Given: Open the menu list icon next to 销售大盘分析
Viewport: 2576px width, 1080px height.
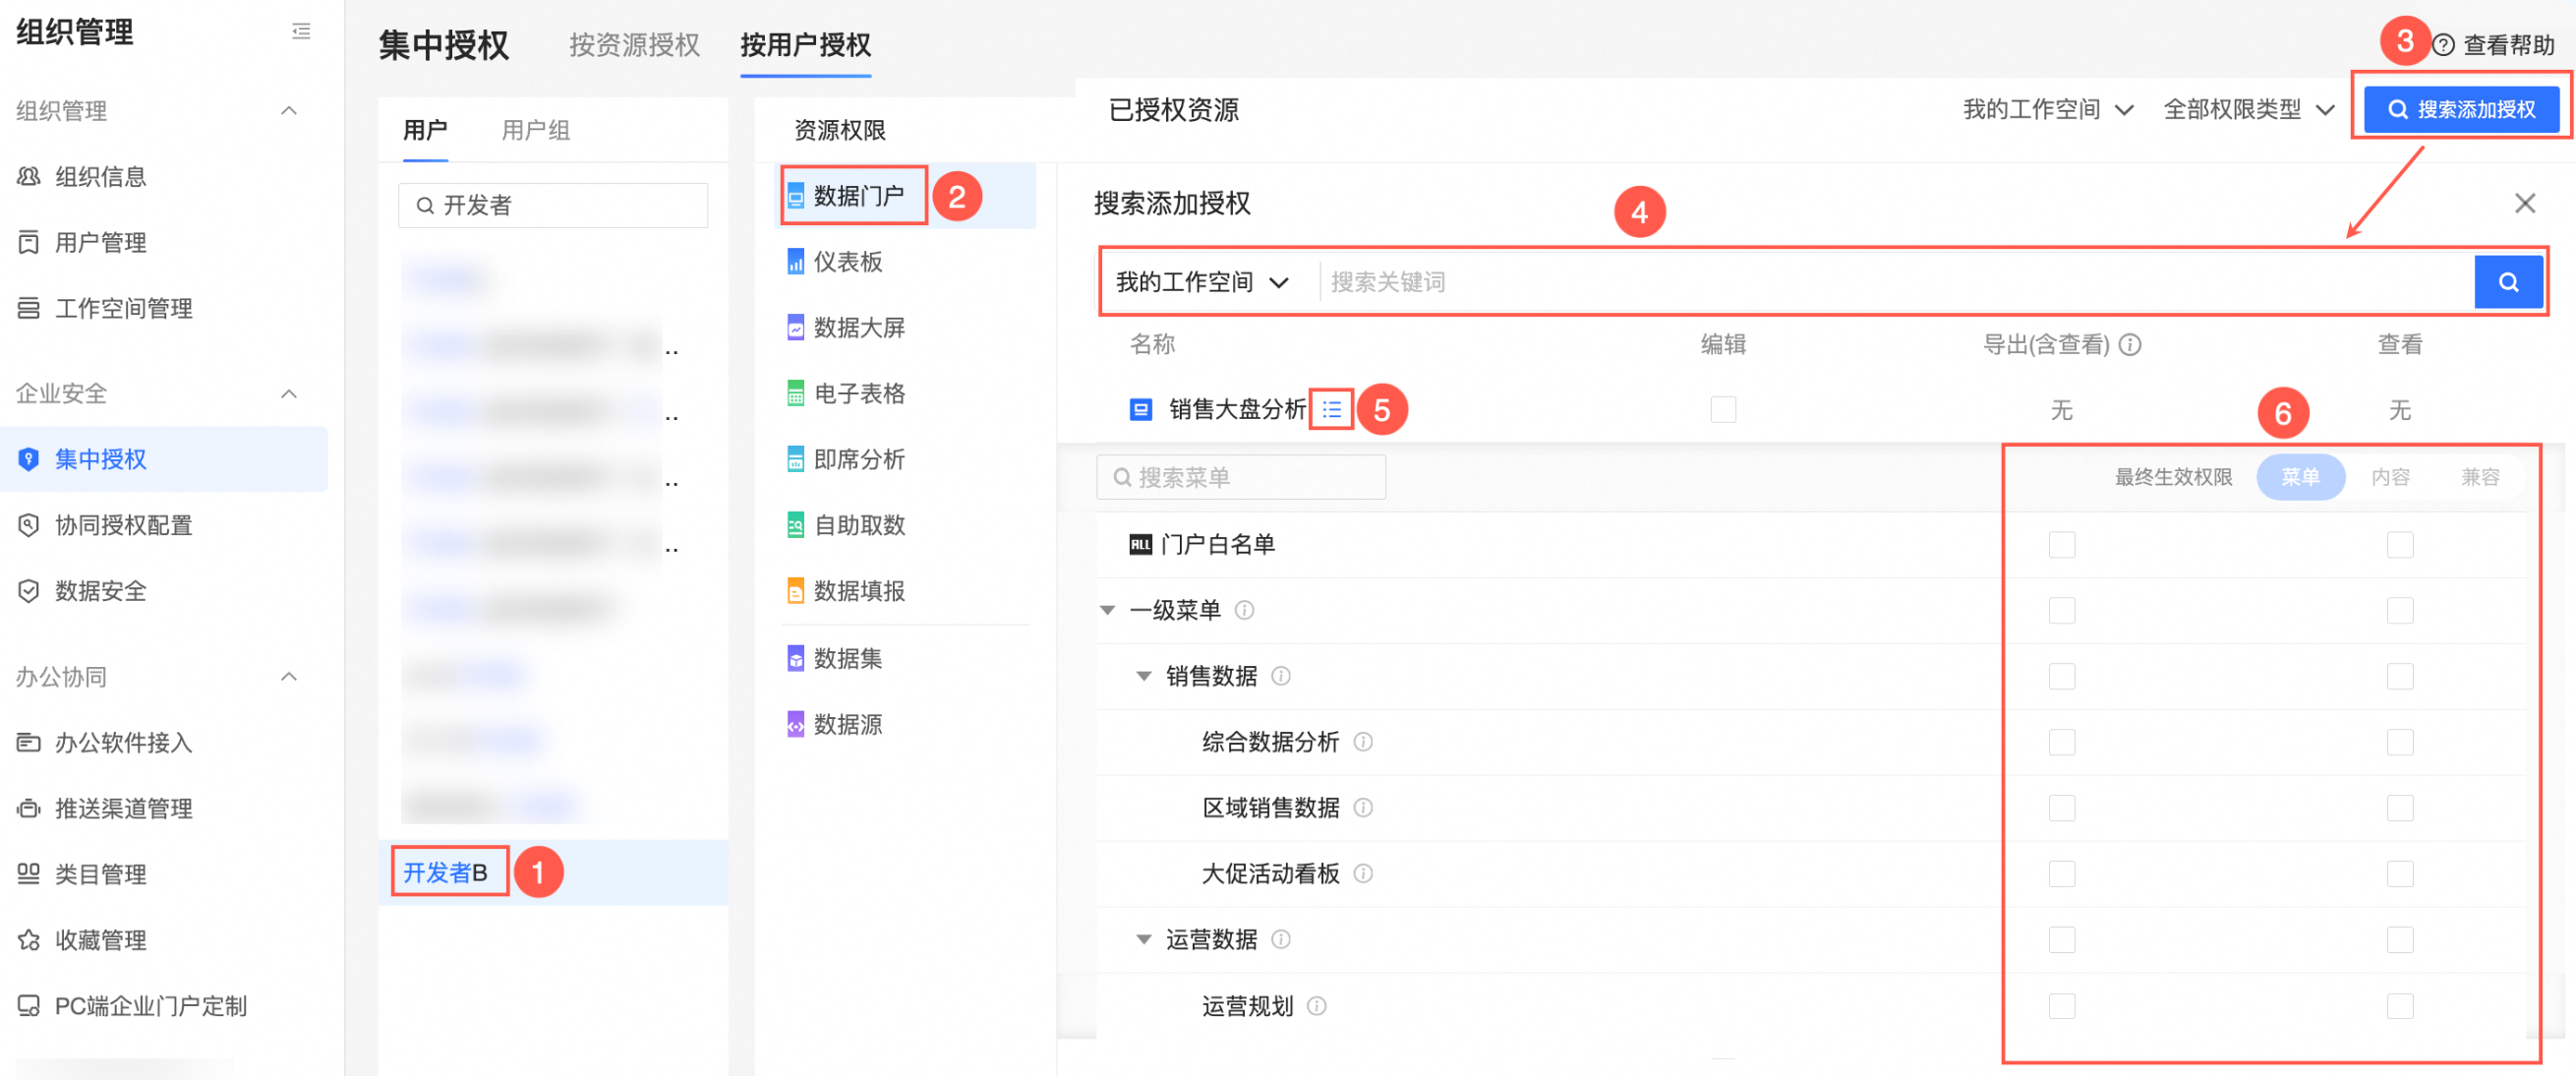Looking at the screenshot, I should [x=1331, y=409].
